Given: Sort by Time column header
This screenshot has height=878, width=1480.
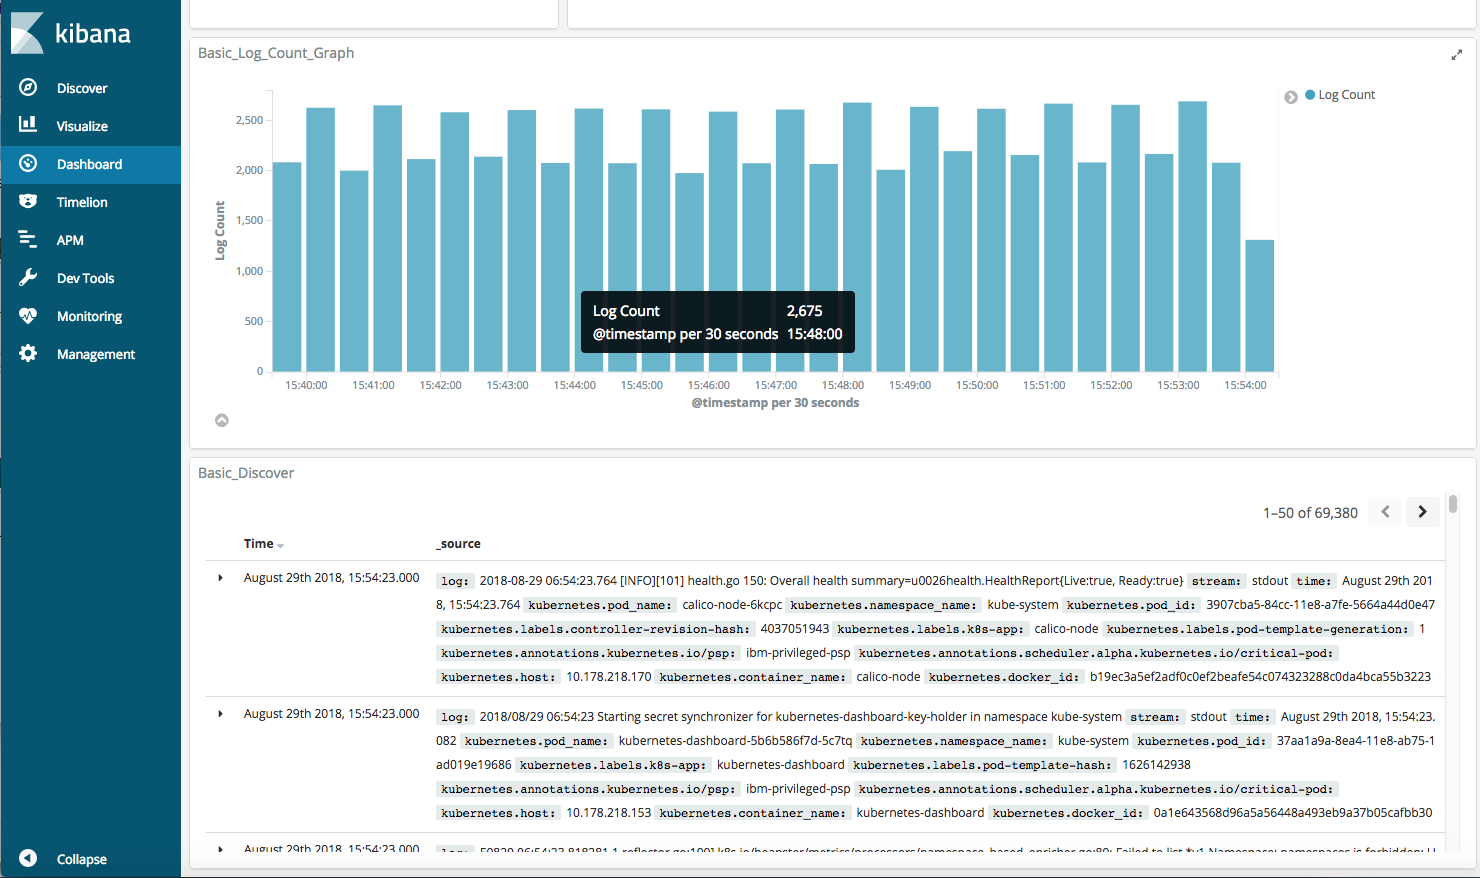Looking at the screenshot, I should 264,543.
